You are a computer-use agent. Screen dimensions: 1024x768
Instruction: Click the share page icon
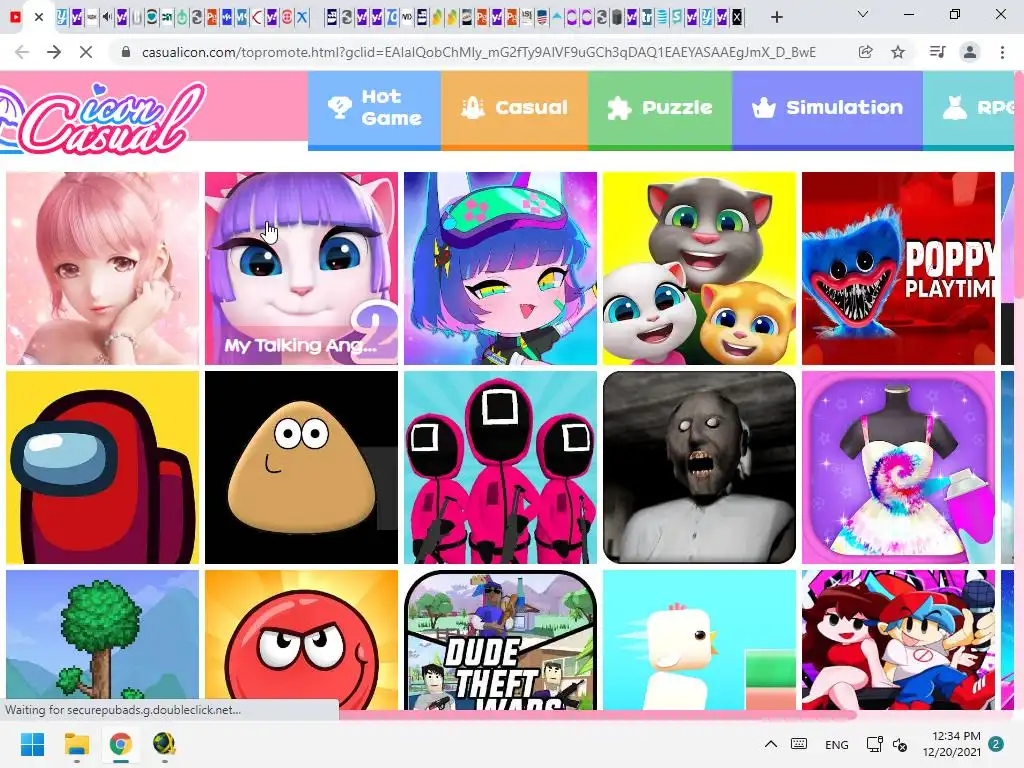865,52
